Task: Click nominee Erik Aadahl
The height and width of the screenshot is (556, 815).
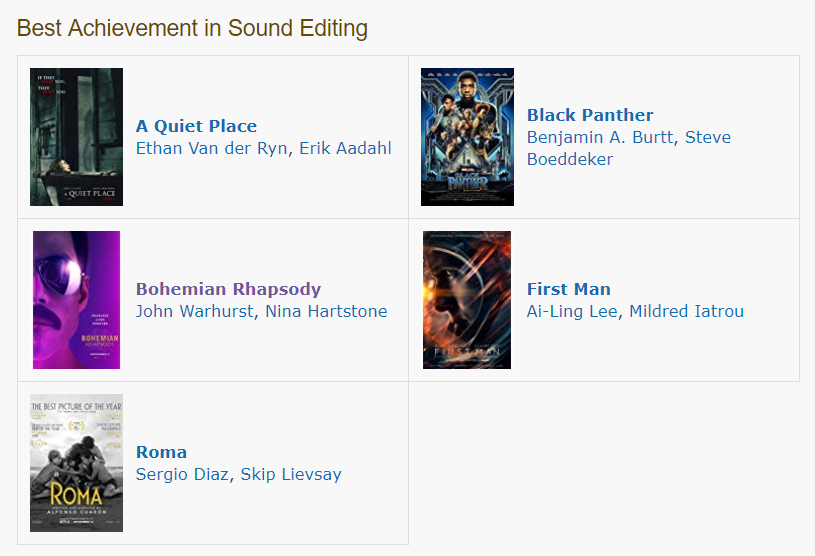Action: click(x=345, y=148)
